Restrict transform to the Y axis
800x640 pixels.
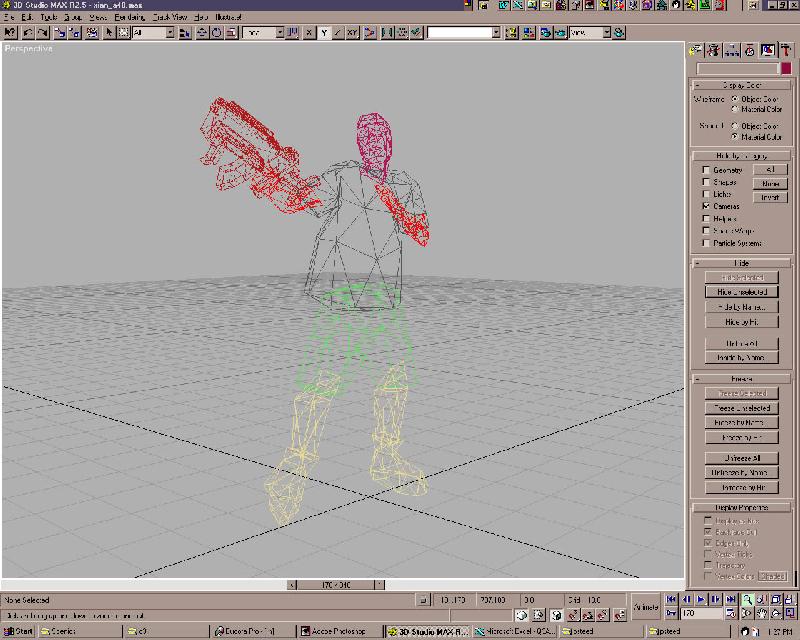click(x=324, y=33)
